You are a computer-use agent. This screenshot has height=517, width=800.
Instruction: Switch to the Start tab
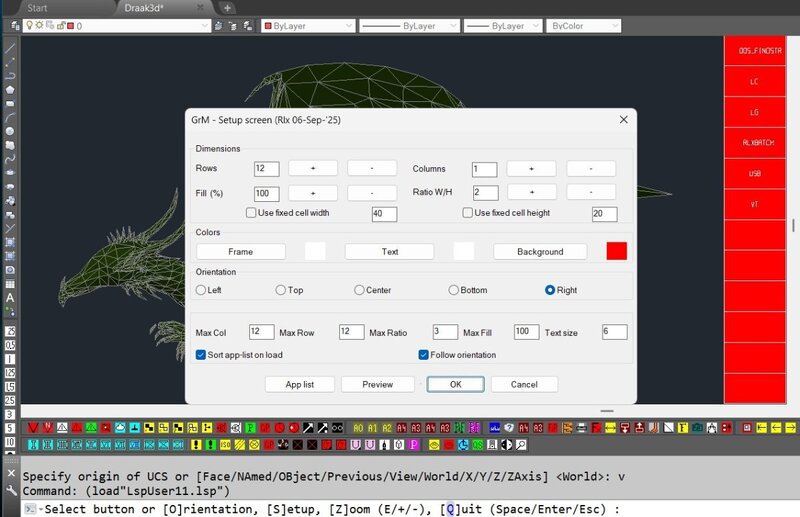pyautogui.click(x=37, y=8)
